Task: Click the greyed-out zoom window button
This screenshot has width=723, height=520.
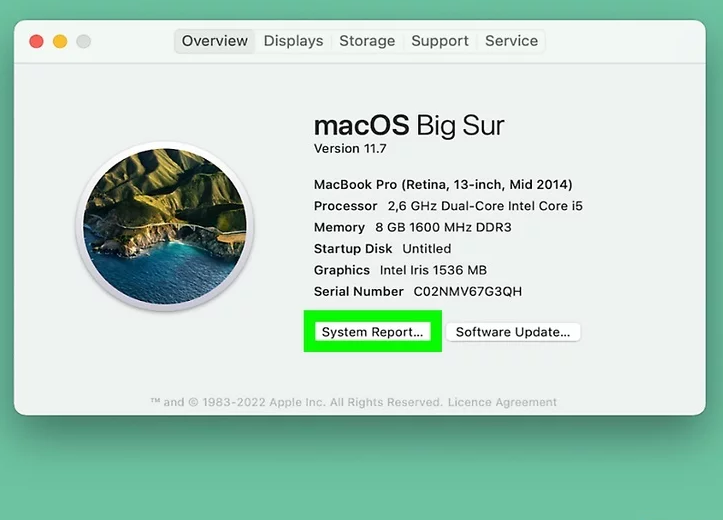Action: [x=83, y=41]
